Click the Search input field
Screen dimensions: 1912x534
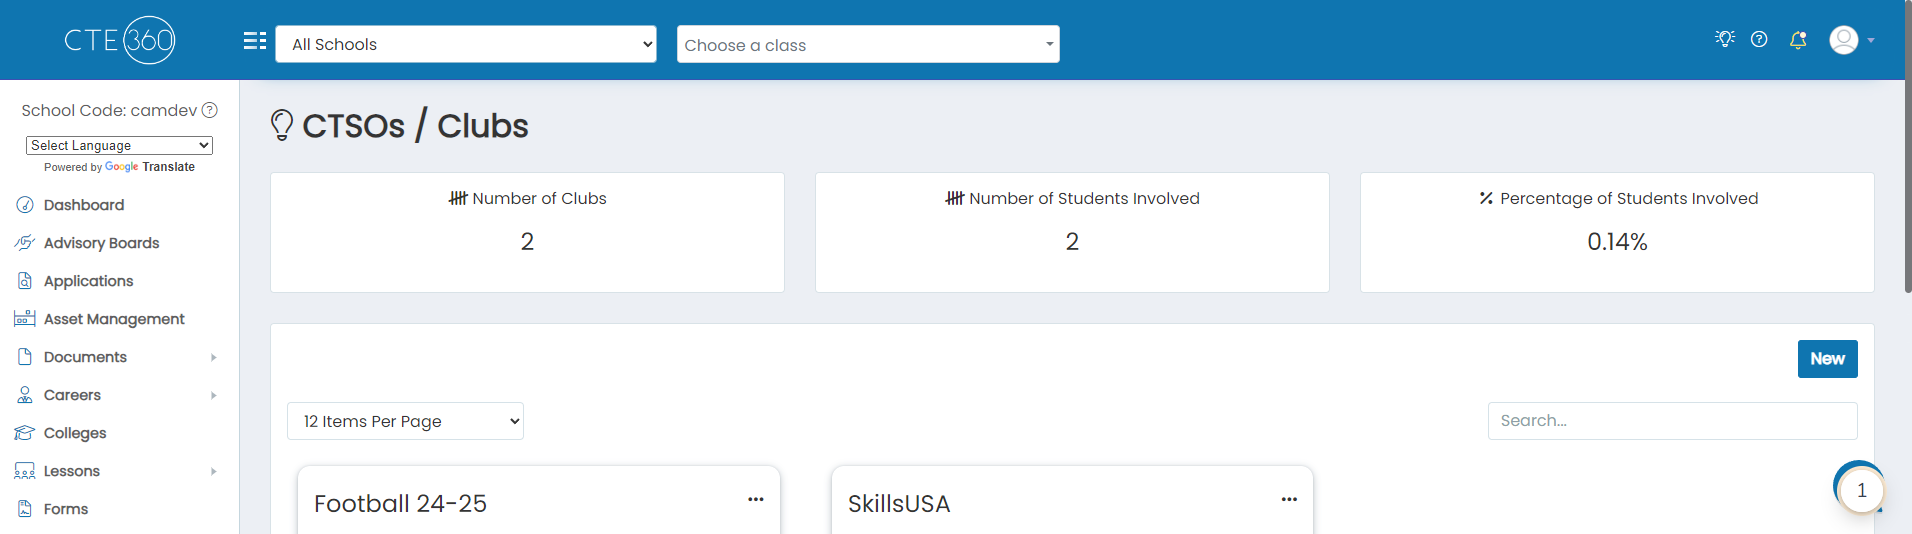1672,421
